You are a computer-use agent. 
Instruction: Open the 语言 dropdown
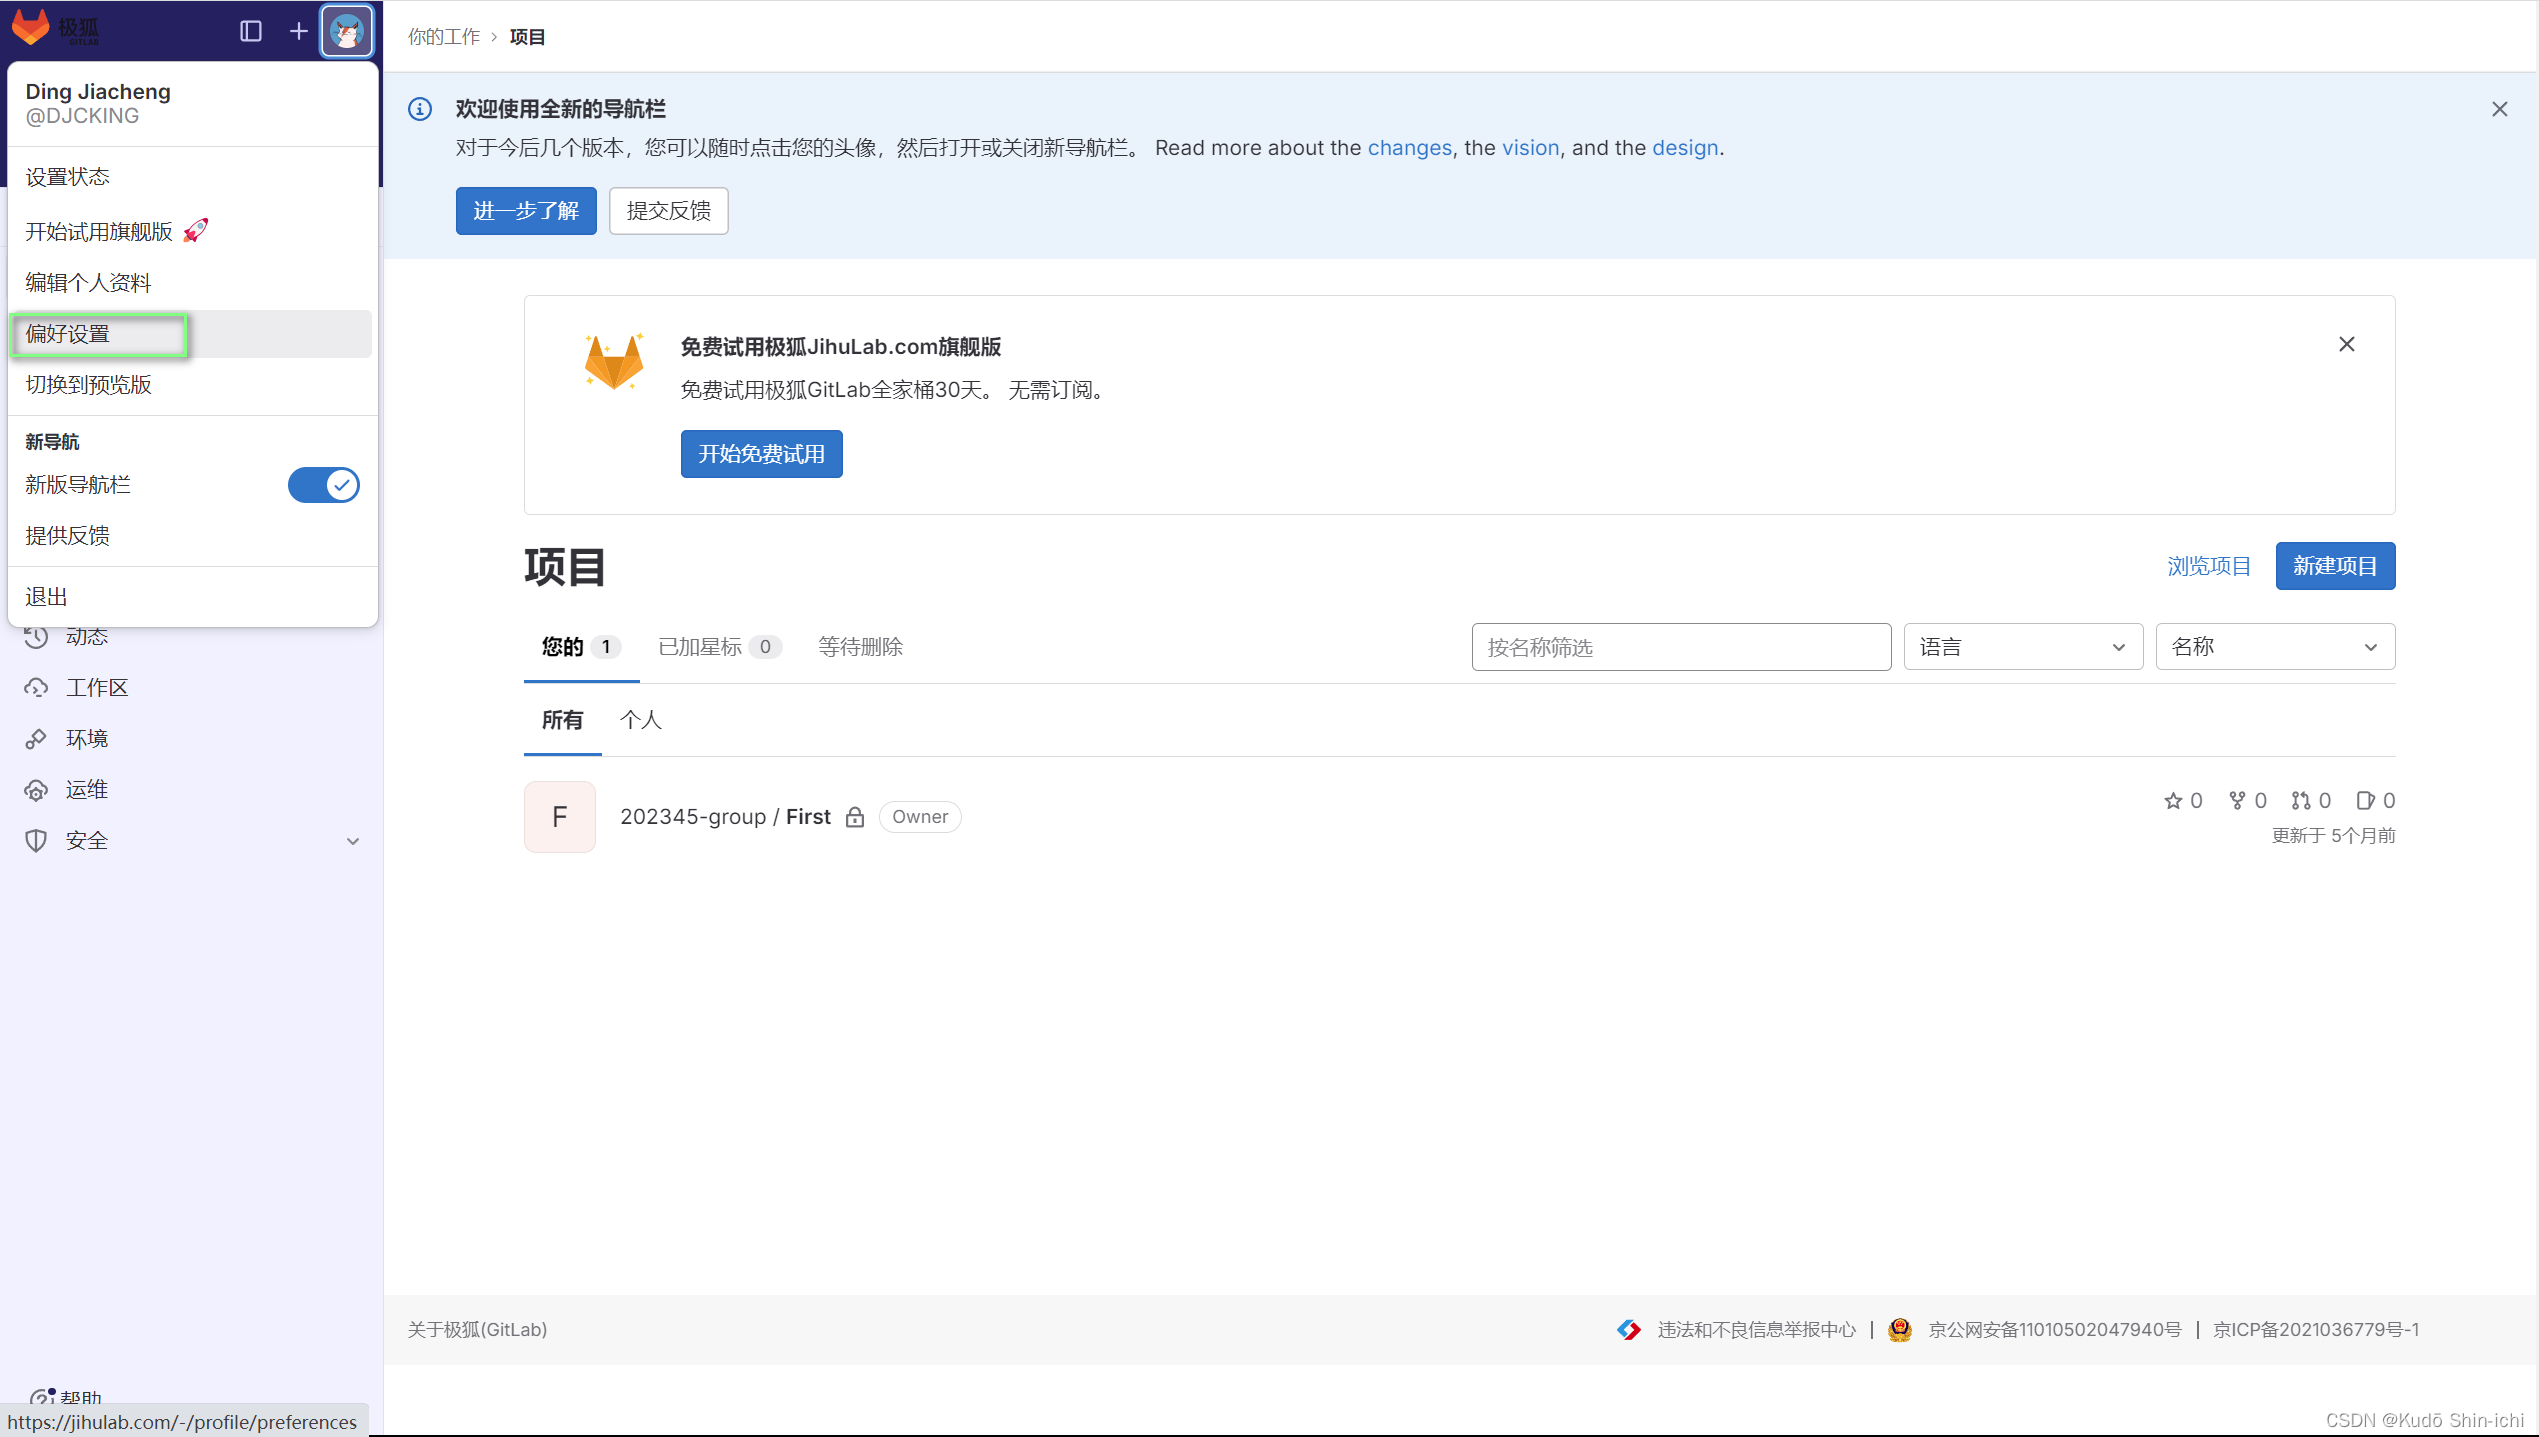click(2022, 647)
